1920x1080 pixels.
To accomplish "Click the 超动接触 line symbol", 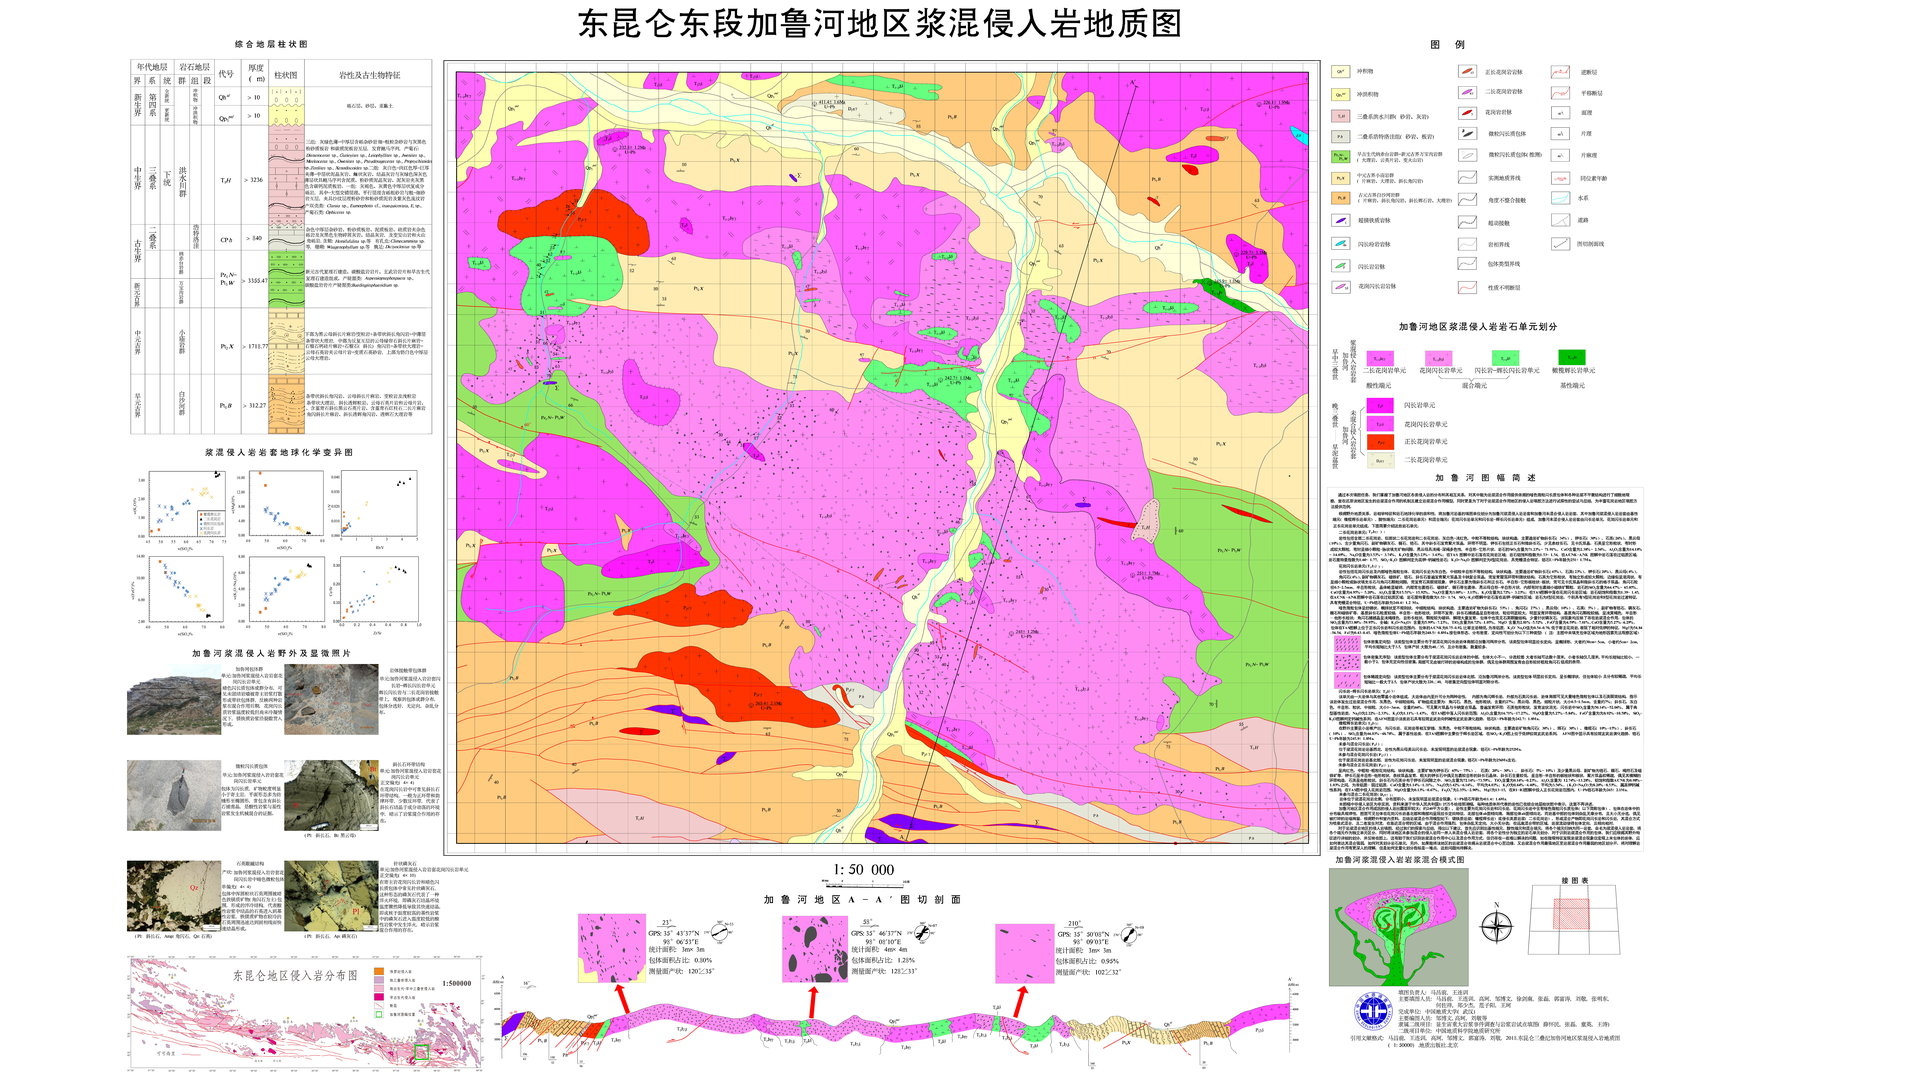I will coord(1467,222).
